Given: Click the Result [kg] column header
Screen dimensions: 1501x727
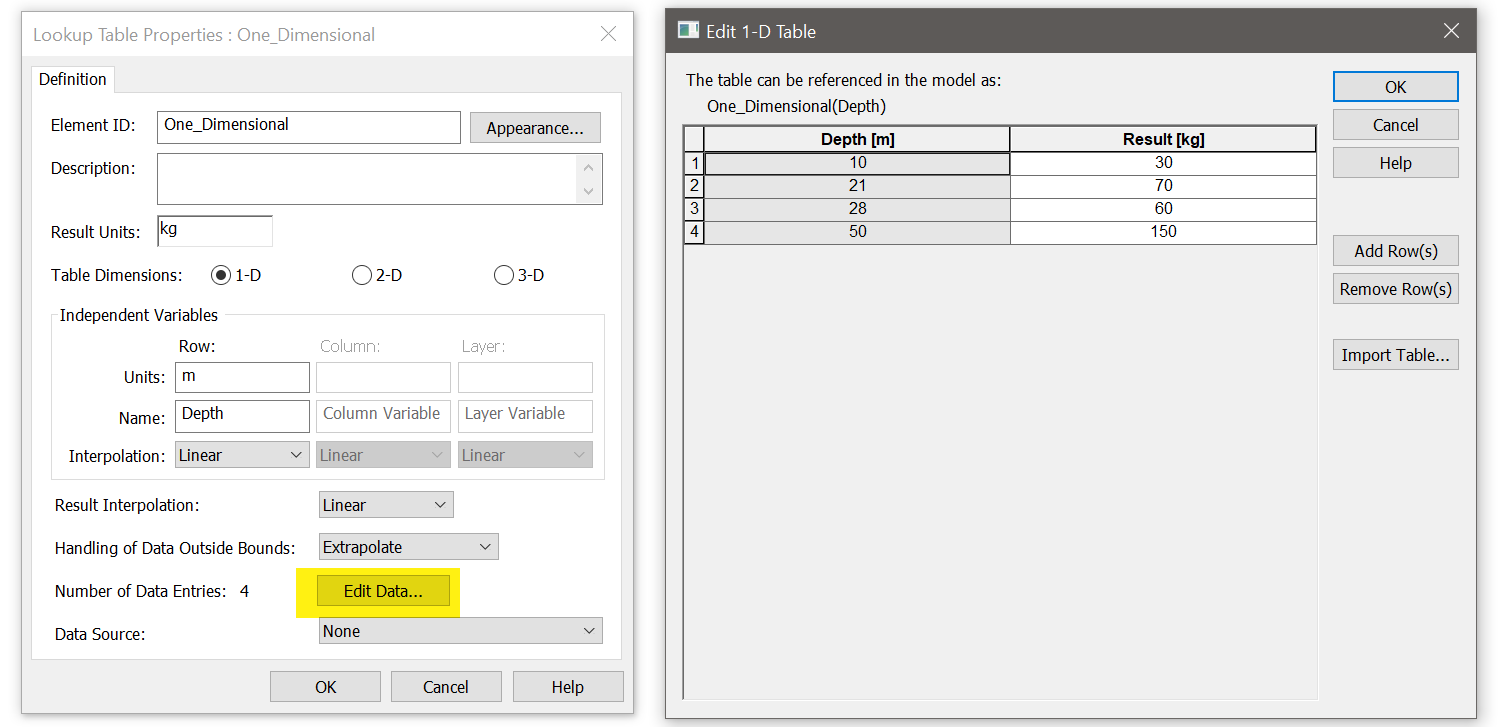Looking at the screenshot, I should point(1163,139).
